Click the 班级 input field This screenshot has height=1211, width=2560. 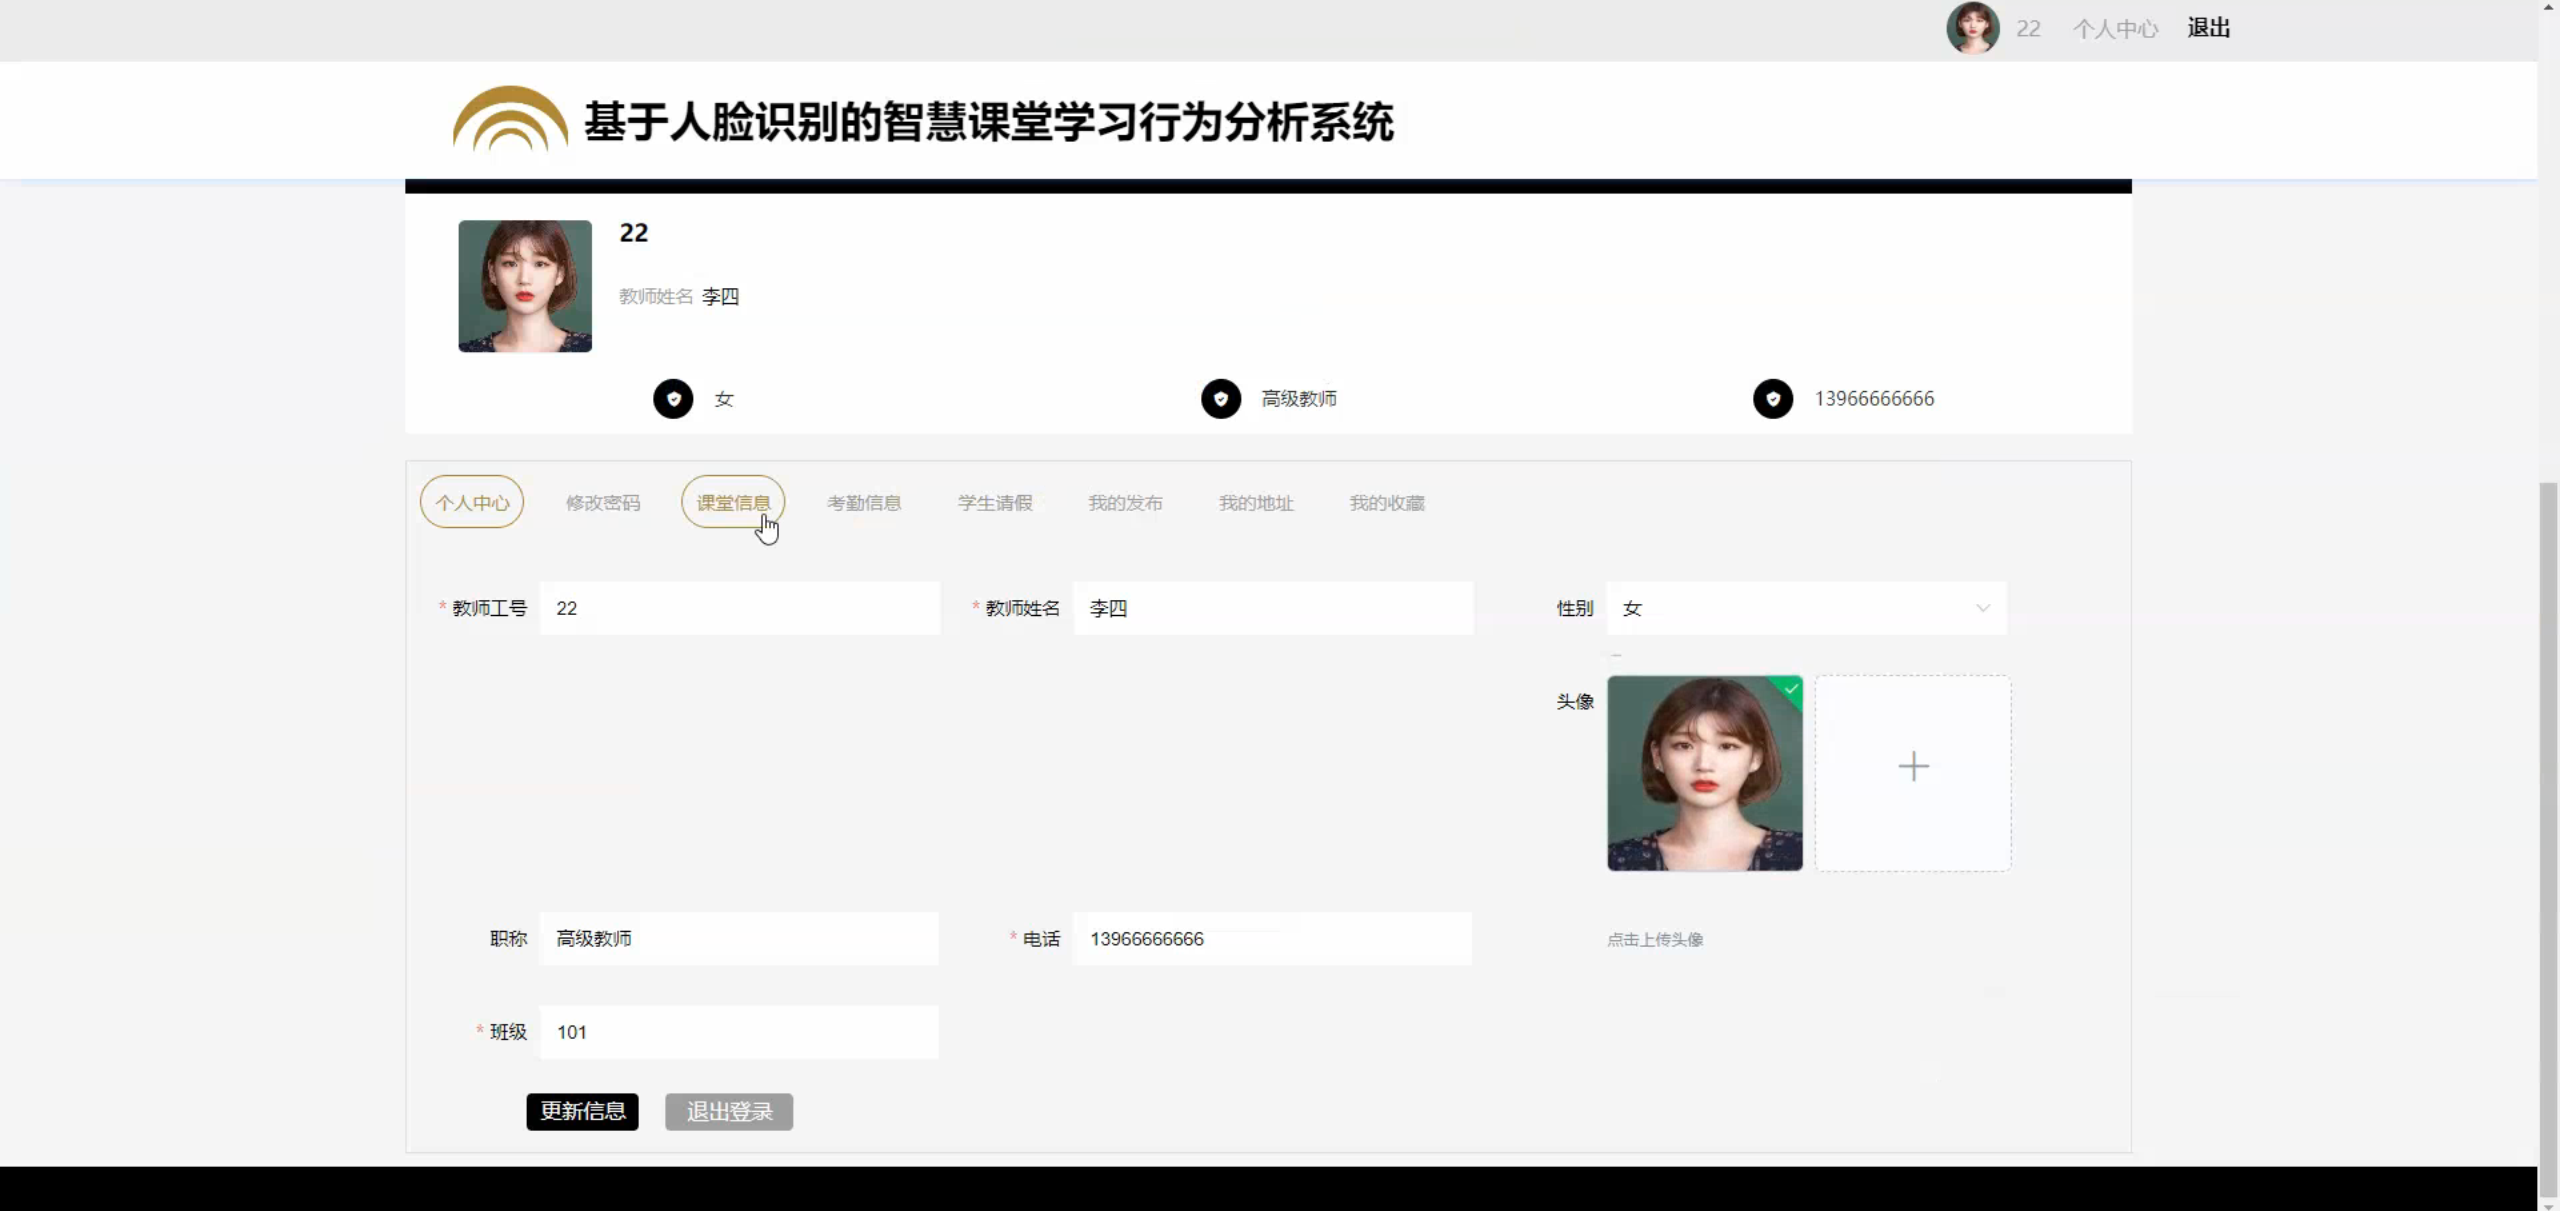click(x=738, y=1032)
